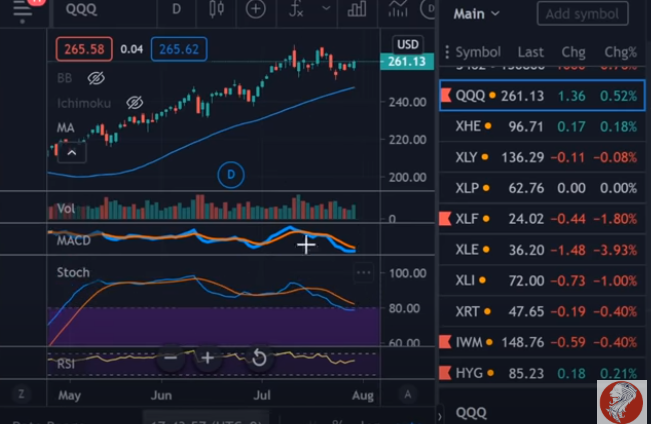This screenshot has width=651, height=424.
Task: Open the Main watchlist dropdown
Action: 476,14
